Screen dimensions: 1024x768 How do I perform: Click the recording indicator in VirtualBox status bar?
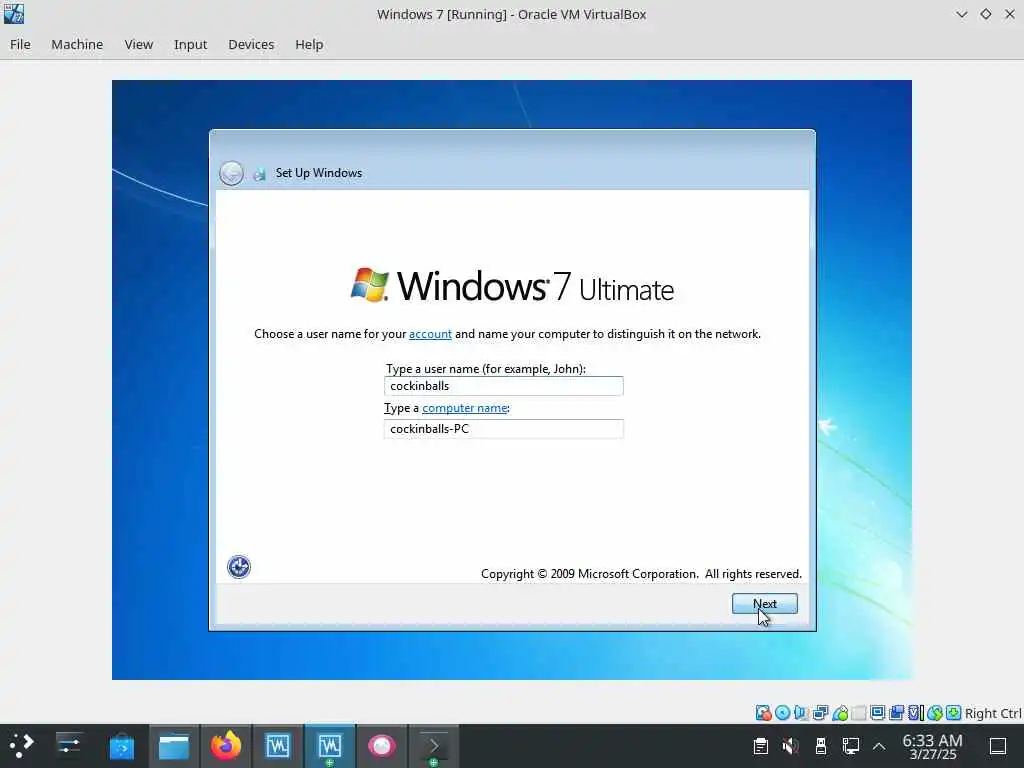pos(897,712)
